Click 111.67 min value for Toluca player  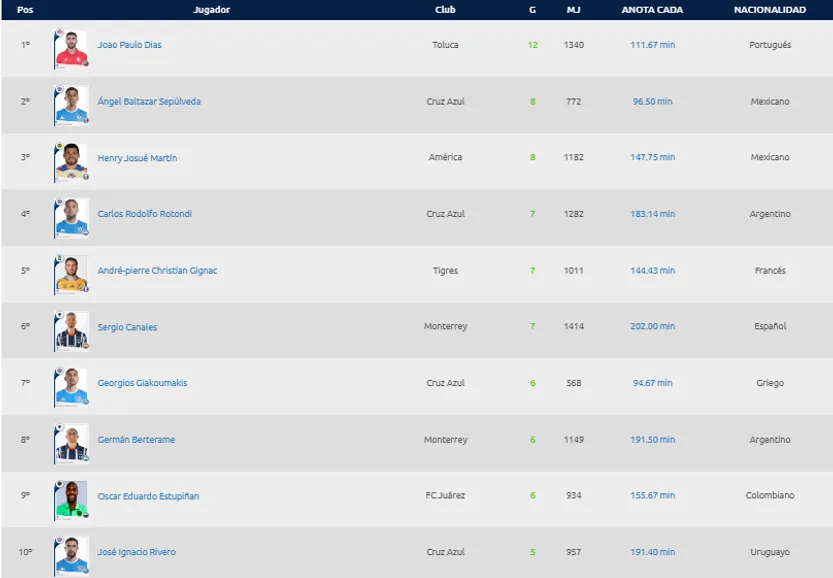pos(652,45)
